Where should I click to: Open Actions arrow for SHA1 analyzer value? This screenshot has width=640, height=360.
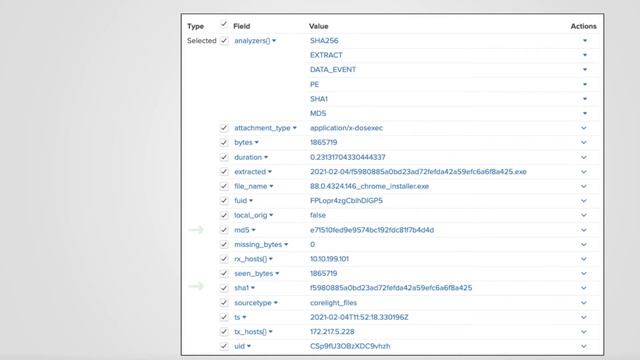point(584,99)
